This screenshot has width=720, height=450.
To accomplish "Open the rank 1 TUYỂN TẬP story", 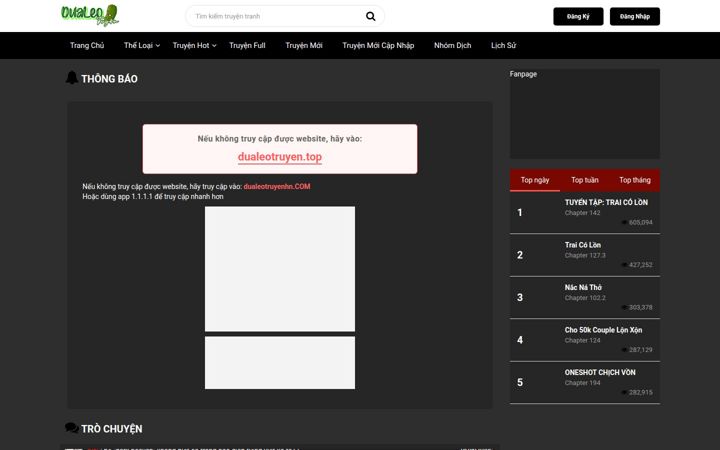I will point(606,202).
